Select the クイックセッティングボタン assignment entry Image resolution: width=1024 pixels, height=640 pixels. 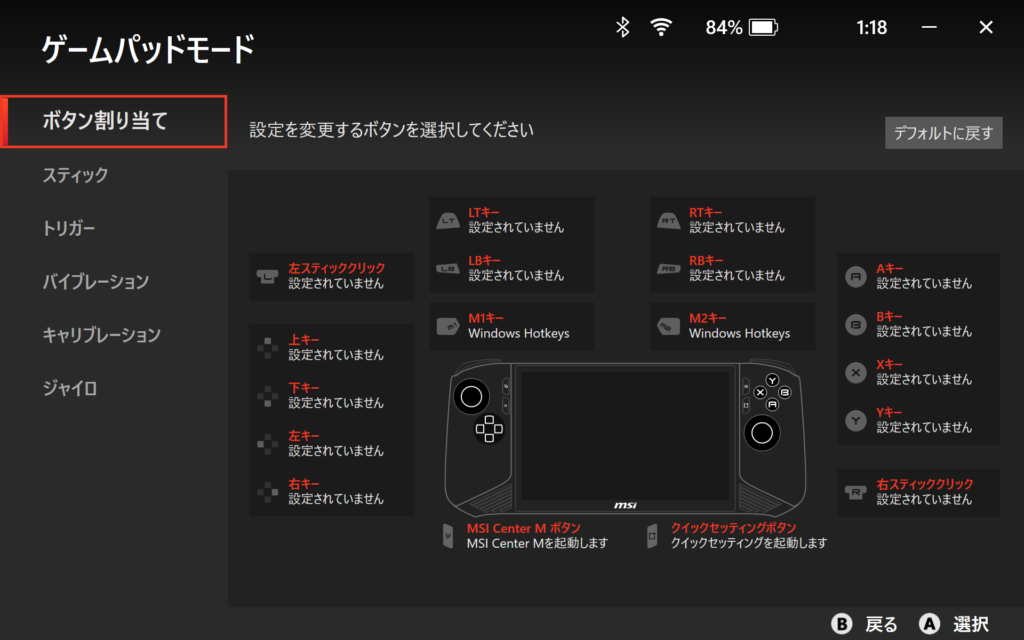(737, 536)
